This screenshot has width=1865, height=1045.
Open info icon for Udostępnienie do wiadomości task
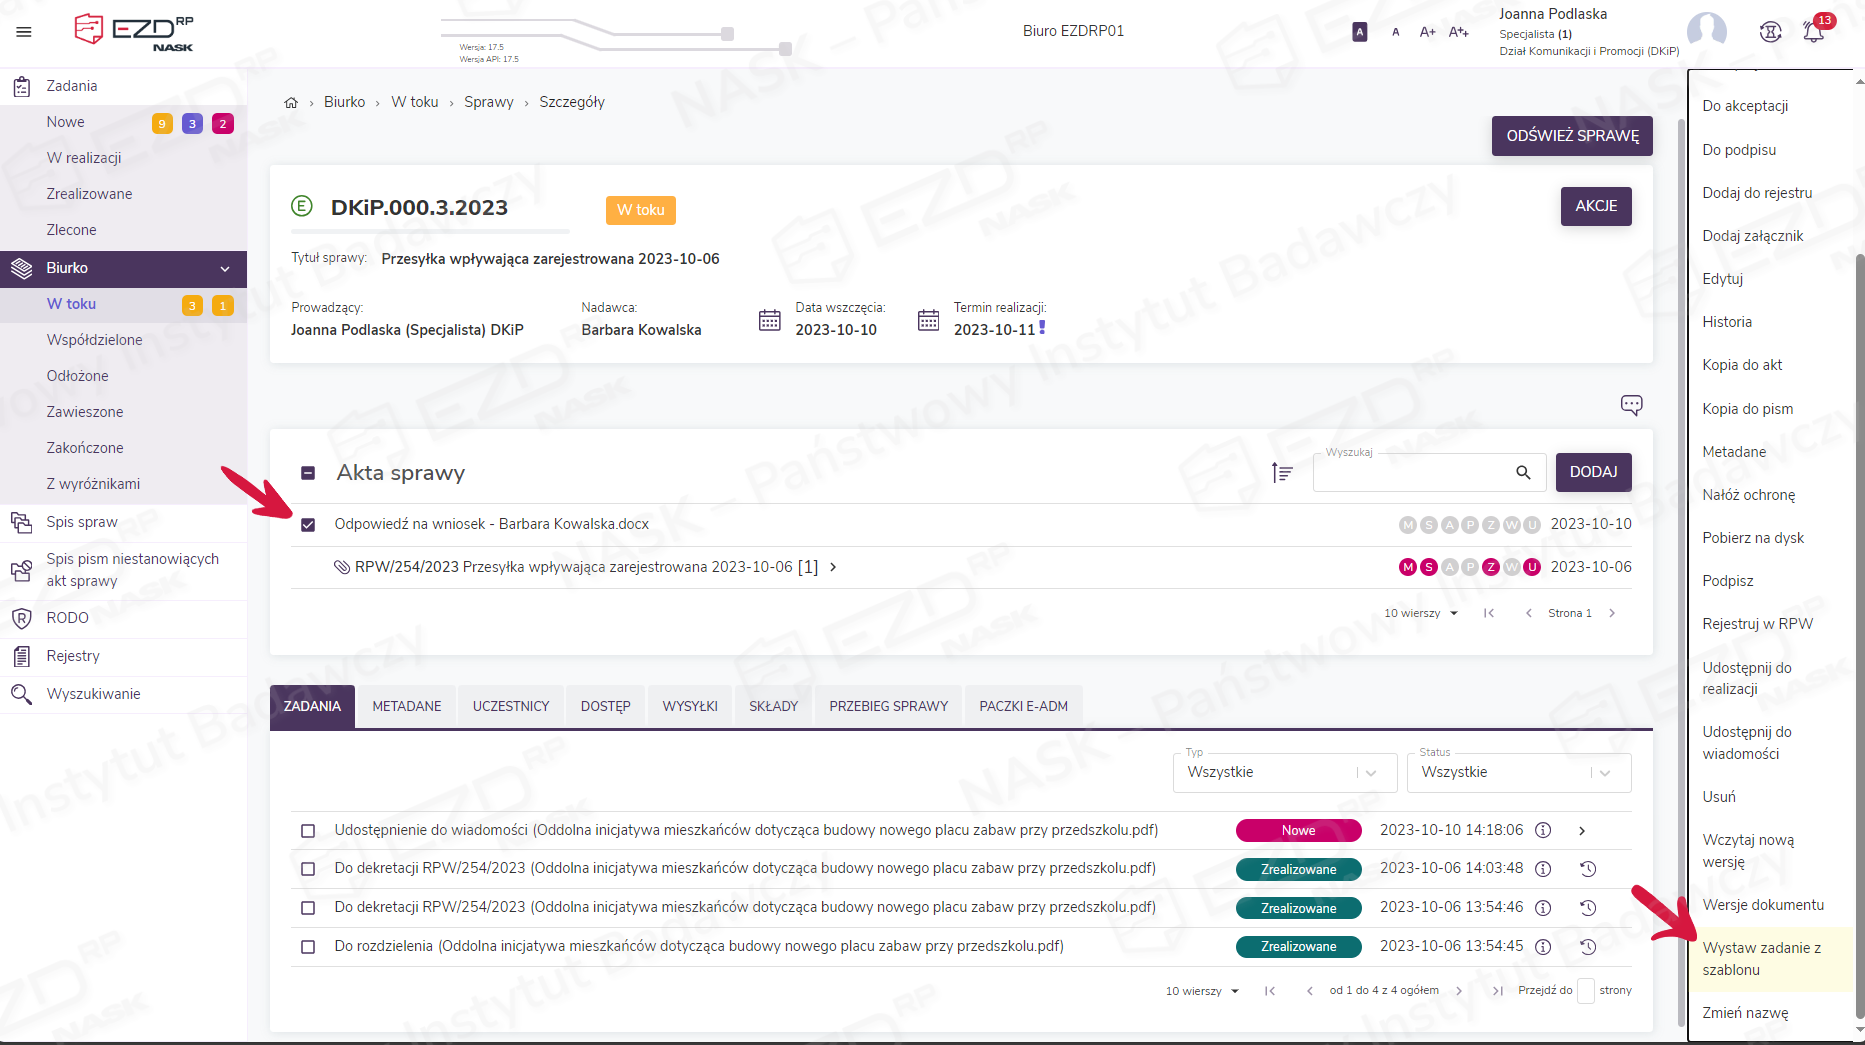click(x=1543, y=831)
